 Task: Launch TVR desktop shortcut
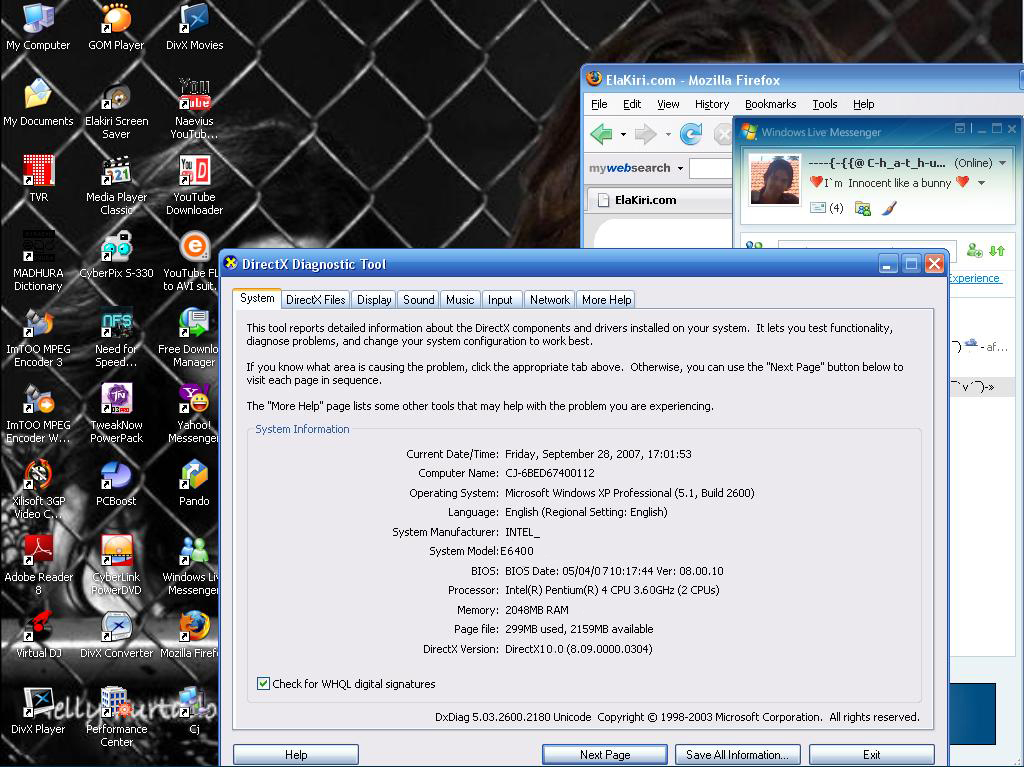tap(38, 179)
